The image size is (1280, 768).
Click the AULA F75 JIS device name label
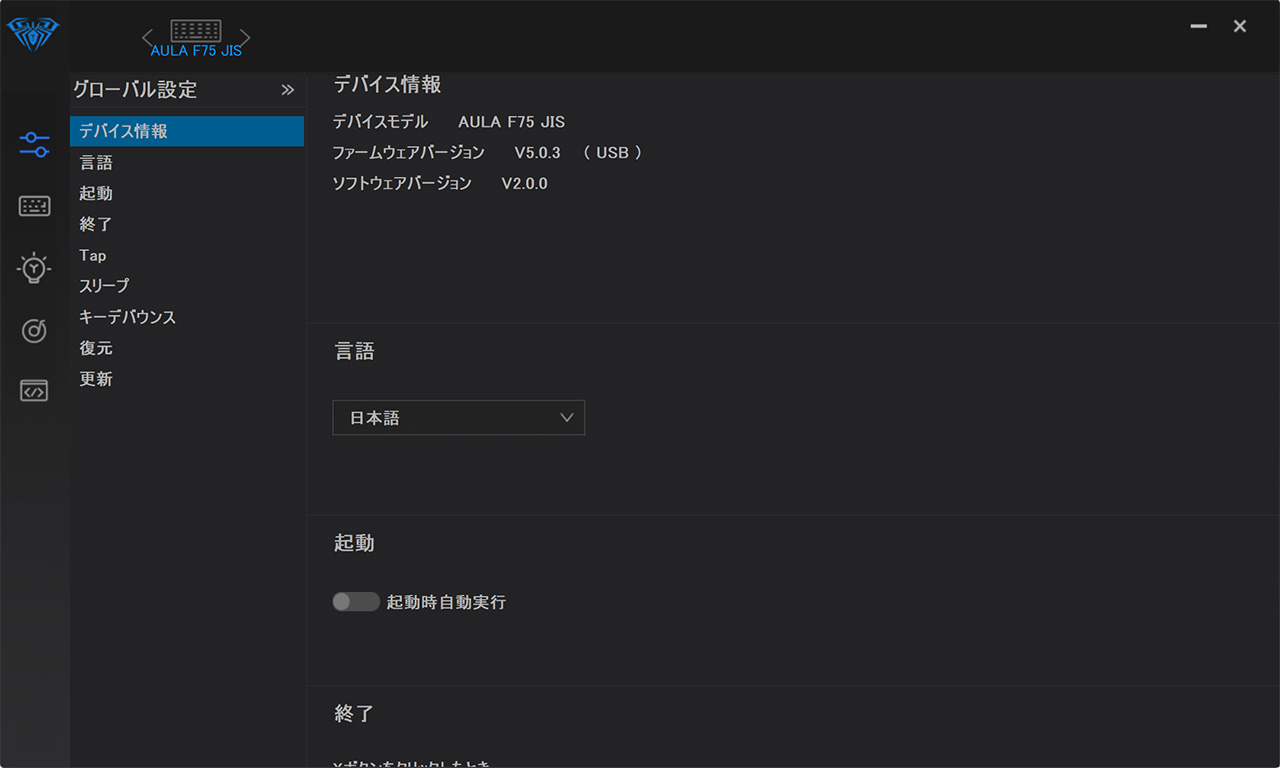(x=196, y=51)
